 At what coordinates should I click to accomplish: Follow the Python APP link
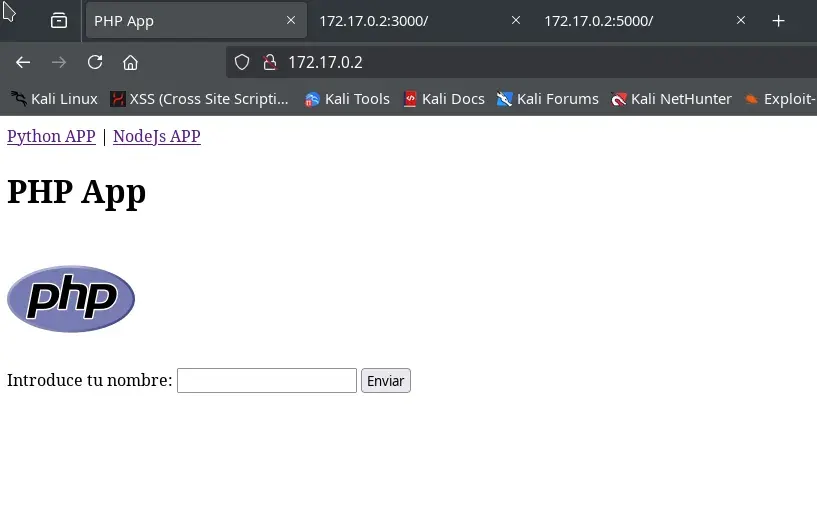click(x=51, y=137)
